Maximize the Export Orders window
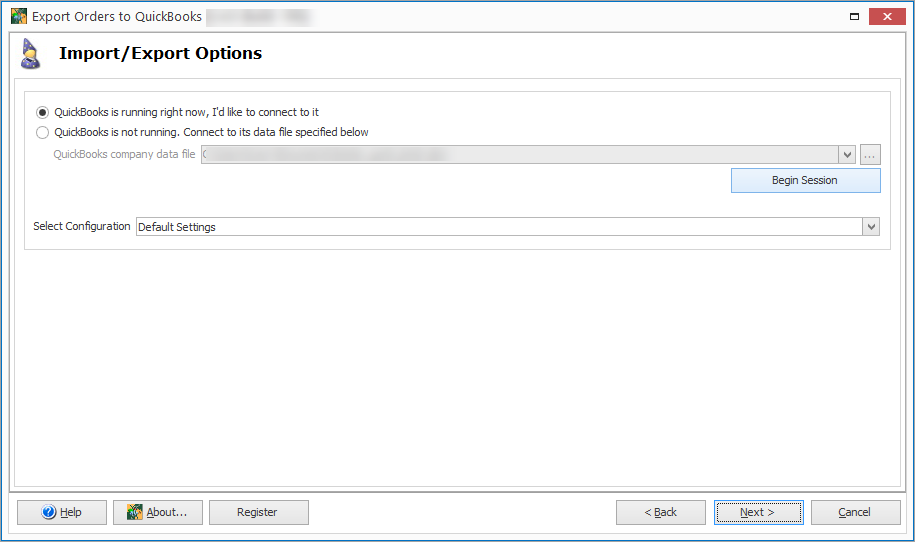The height and width of the screenshot is (542, 915). click(854, 17)
